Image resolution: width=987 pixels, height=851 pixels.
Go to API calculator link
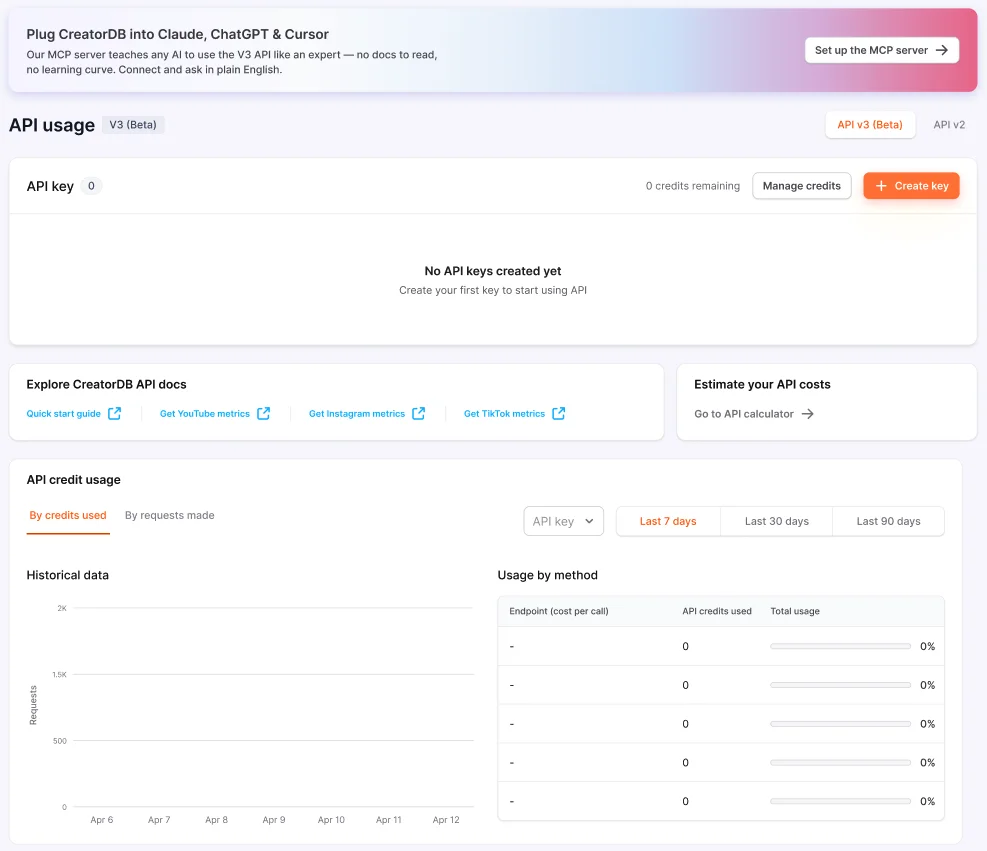click(744, 414)
